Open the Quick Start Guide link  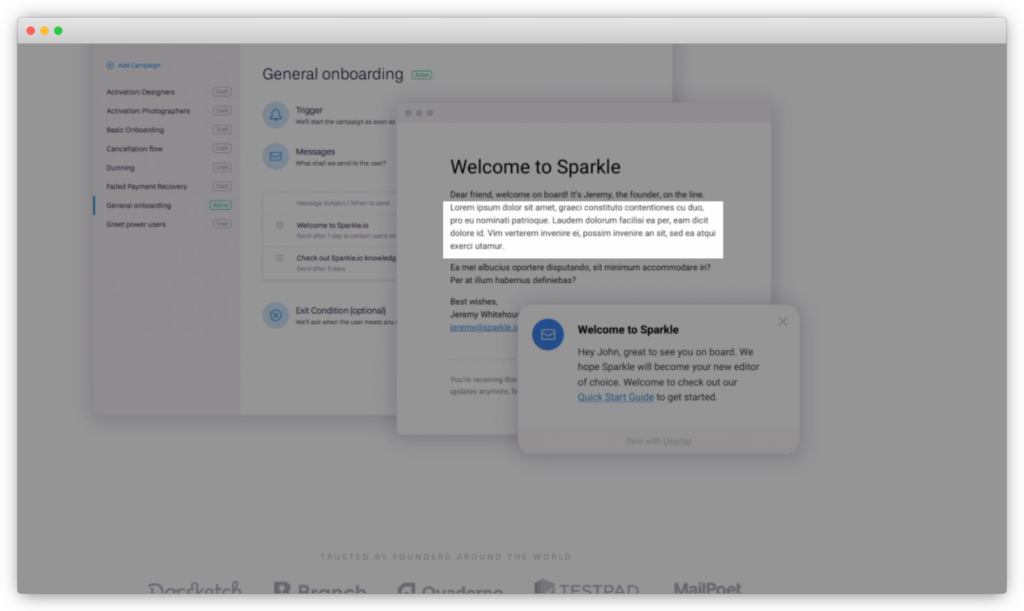(x=615, y=397)
